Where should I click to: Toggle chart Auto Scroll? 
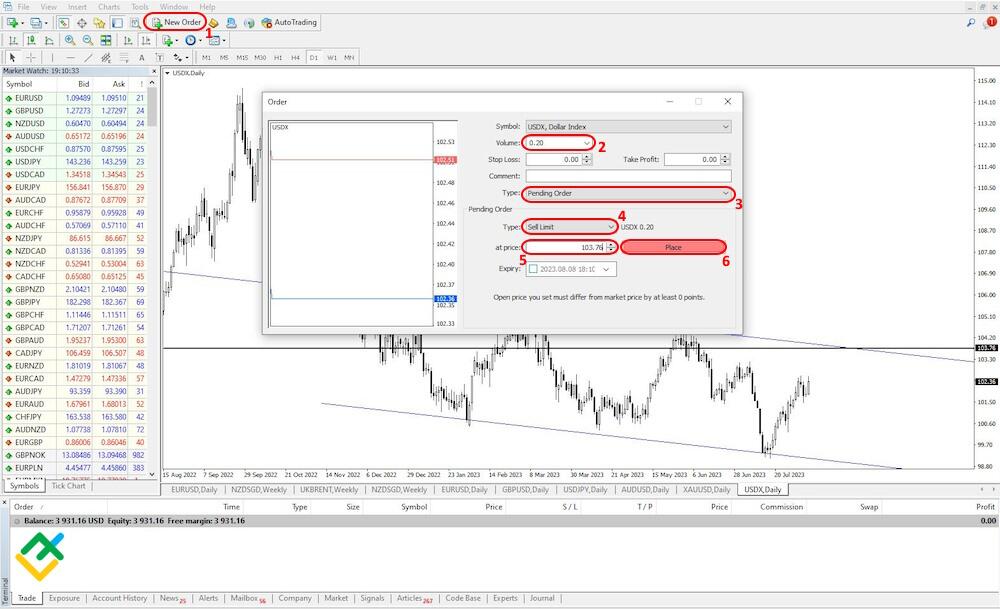coord(128,40)
